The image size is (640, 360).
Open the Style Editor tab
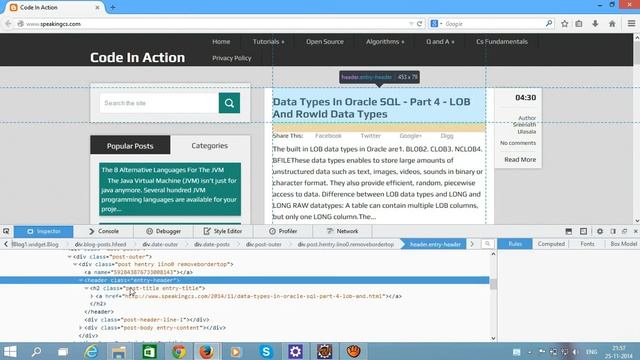pyautogui.click(x=223, y=231)
